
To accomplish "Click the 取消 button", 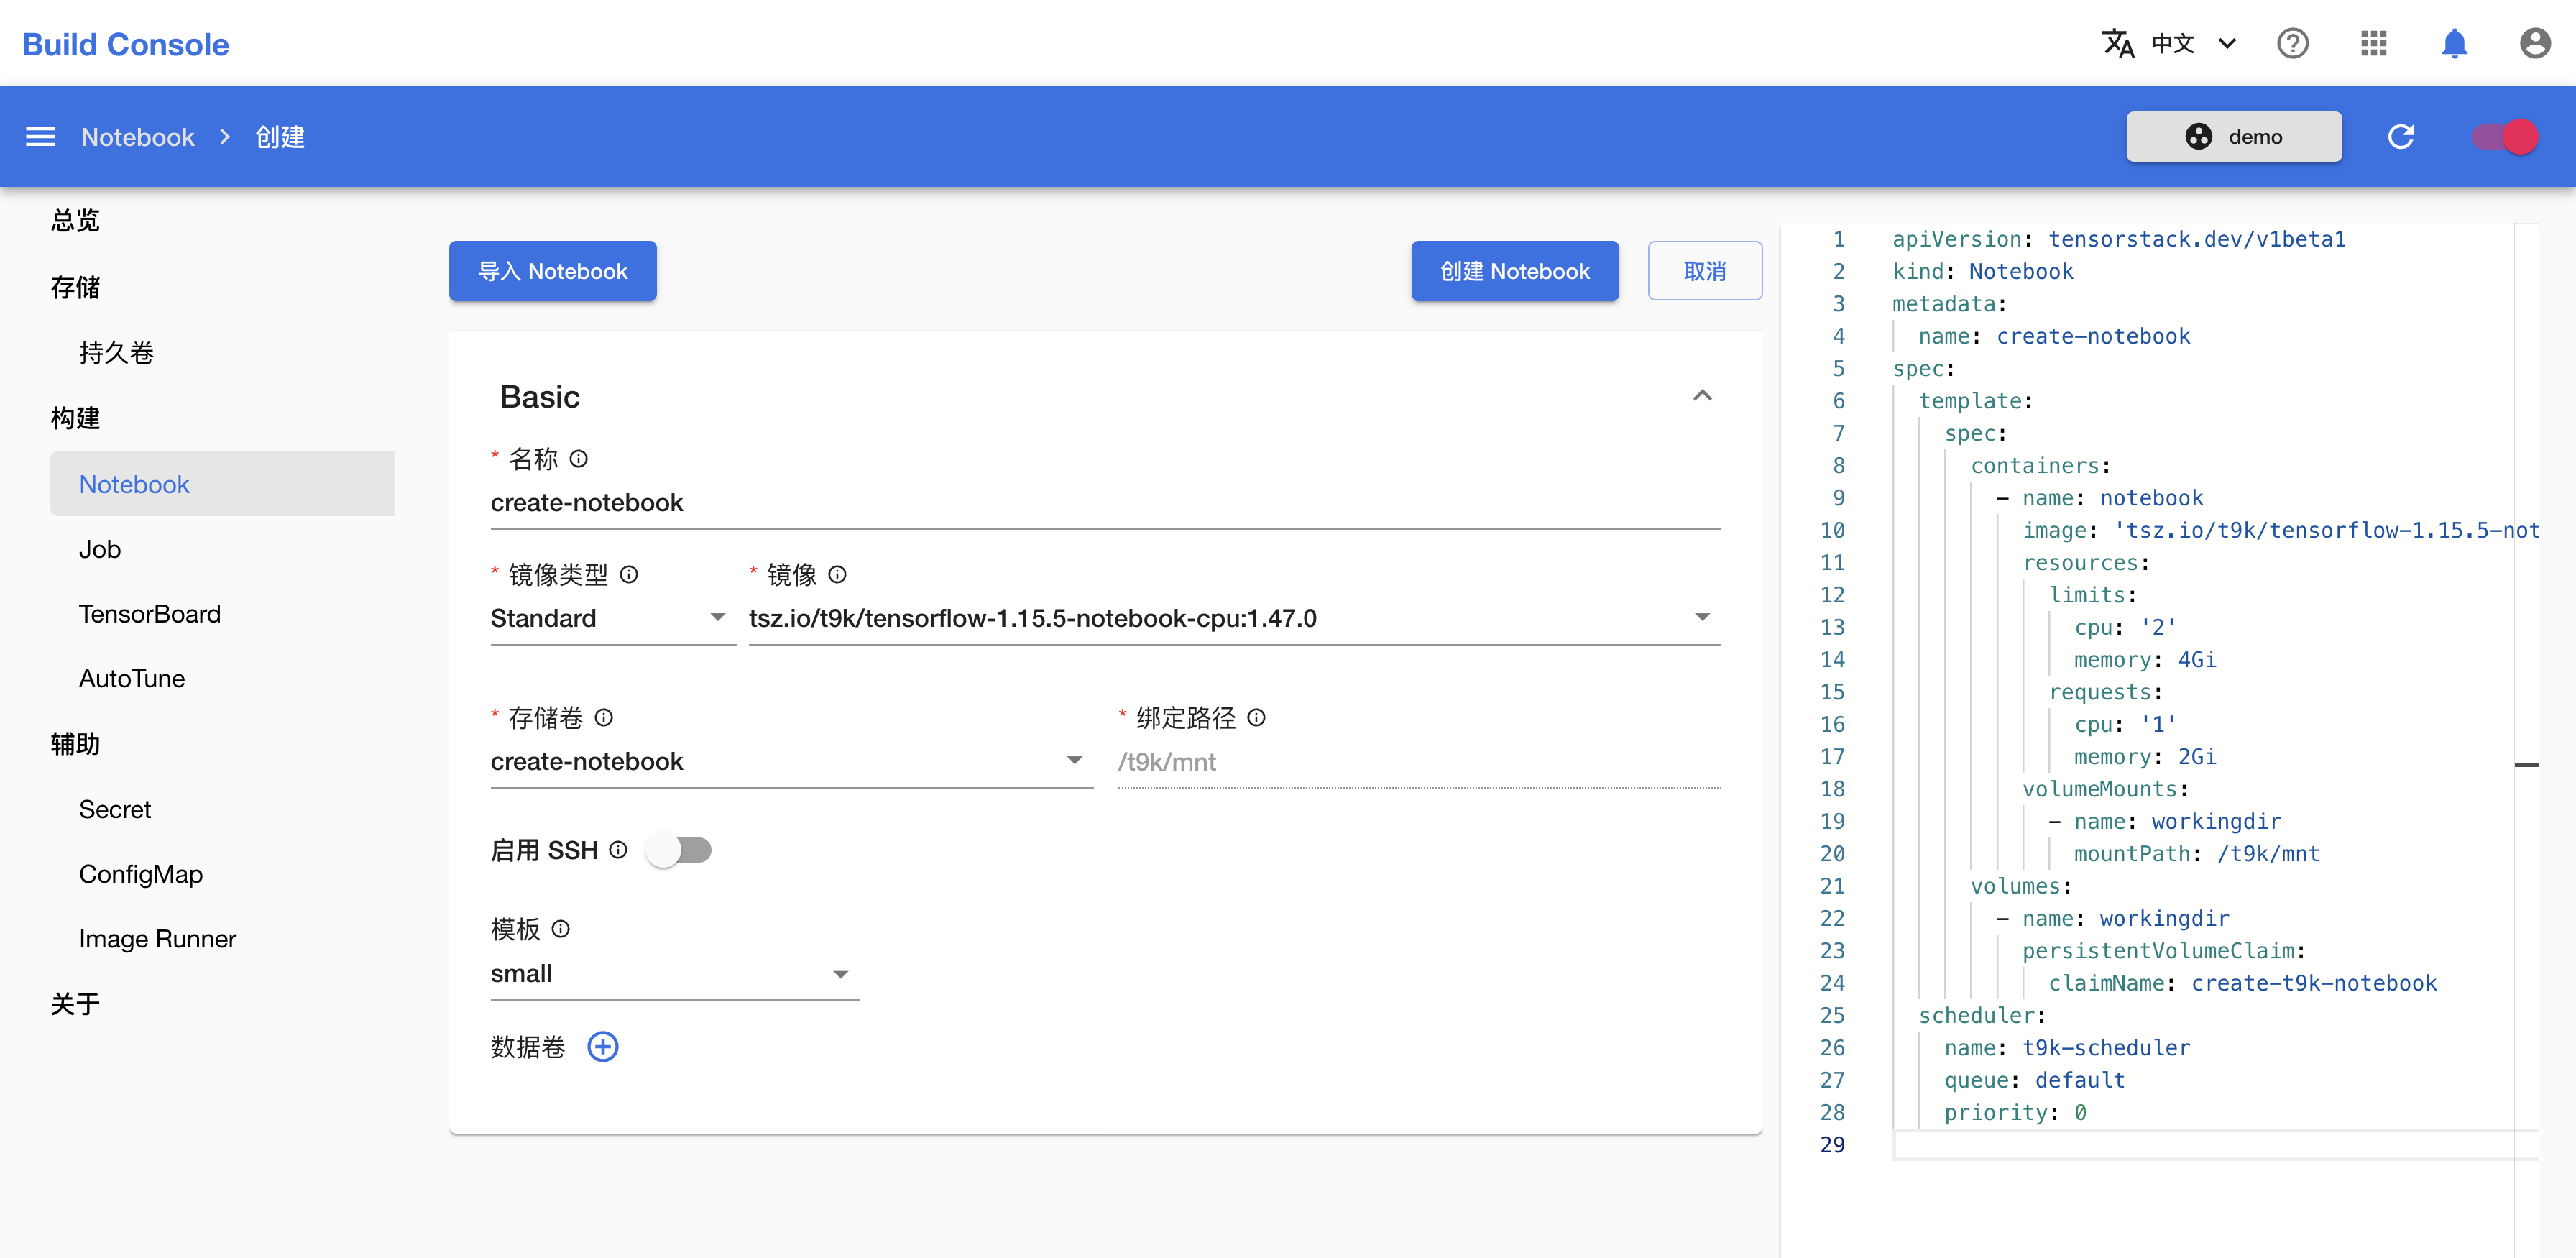I will pos(1704,271).
